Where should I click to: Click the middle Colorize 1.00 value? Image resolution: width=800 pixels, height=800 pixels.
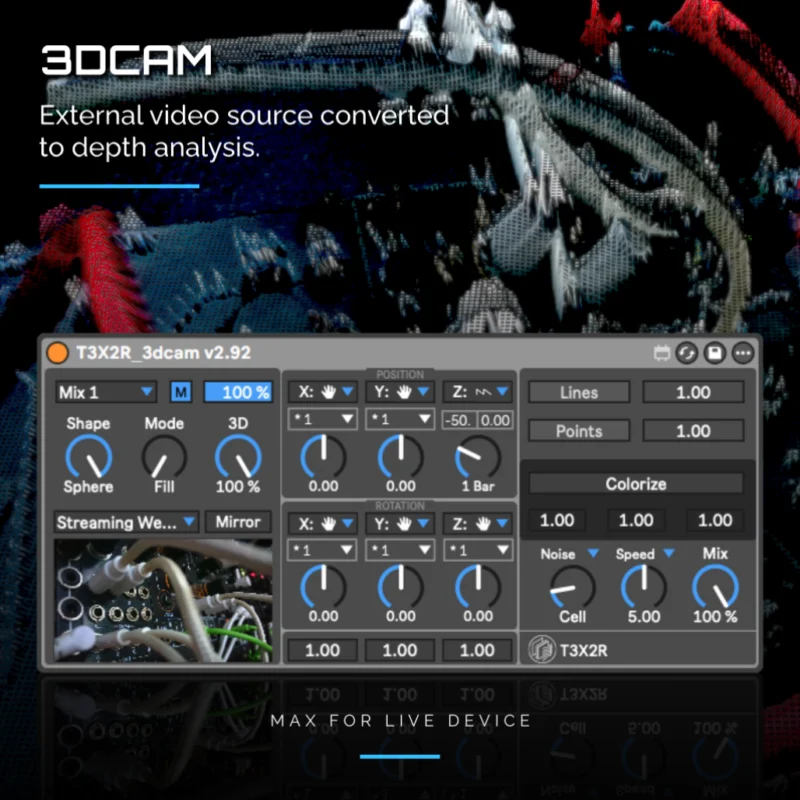coord(636,520)
